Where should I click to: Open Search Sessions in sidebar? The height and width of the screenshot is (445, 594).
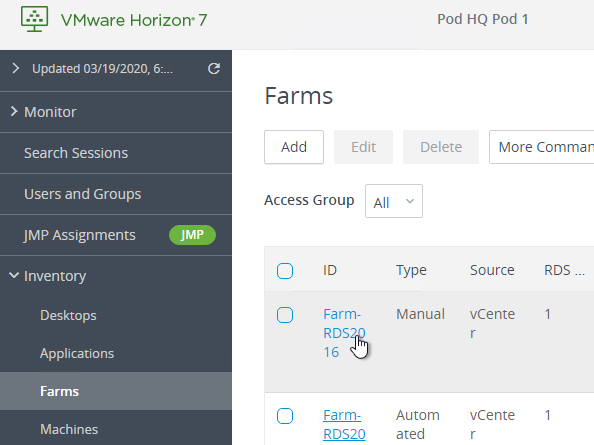pyautogui.click(x=76, y=153)
